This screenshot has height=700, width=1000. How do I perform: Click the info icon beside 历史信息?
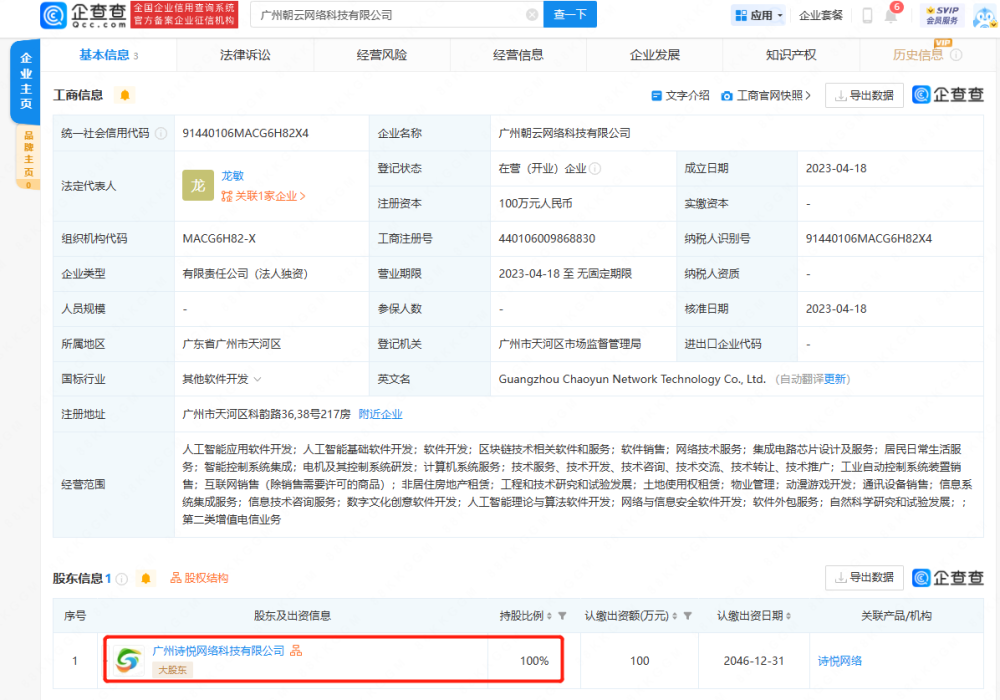point(956,55)
